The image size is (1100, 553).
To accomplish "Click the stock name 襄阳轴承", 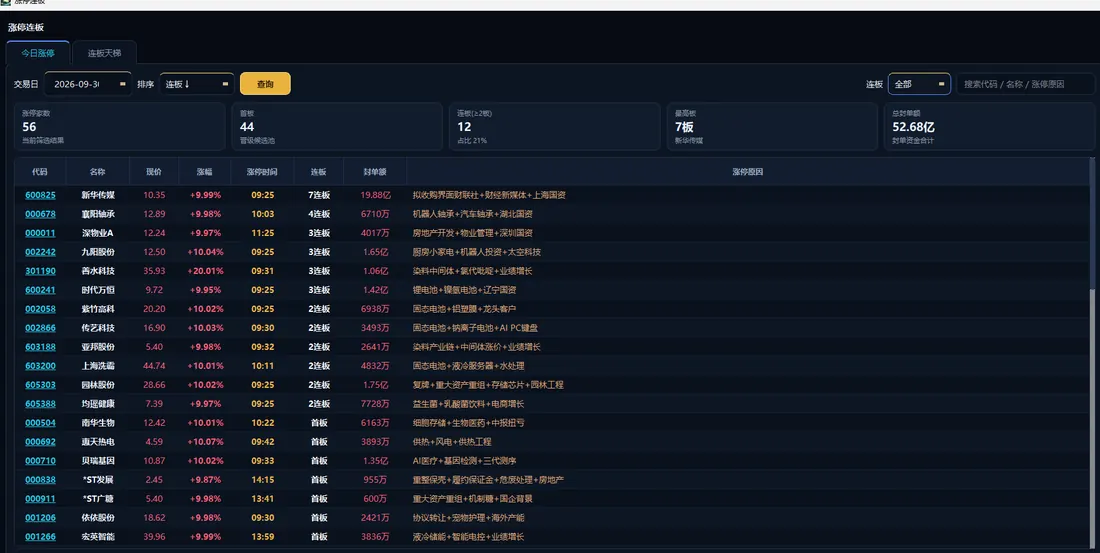I will tap(98, 214).
